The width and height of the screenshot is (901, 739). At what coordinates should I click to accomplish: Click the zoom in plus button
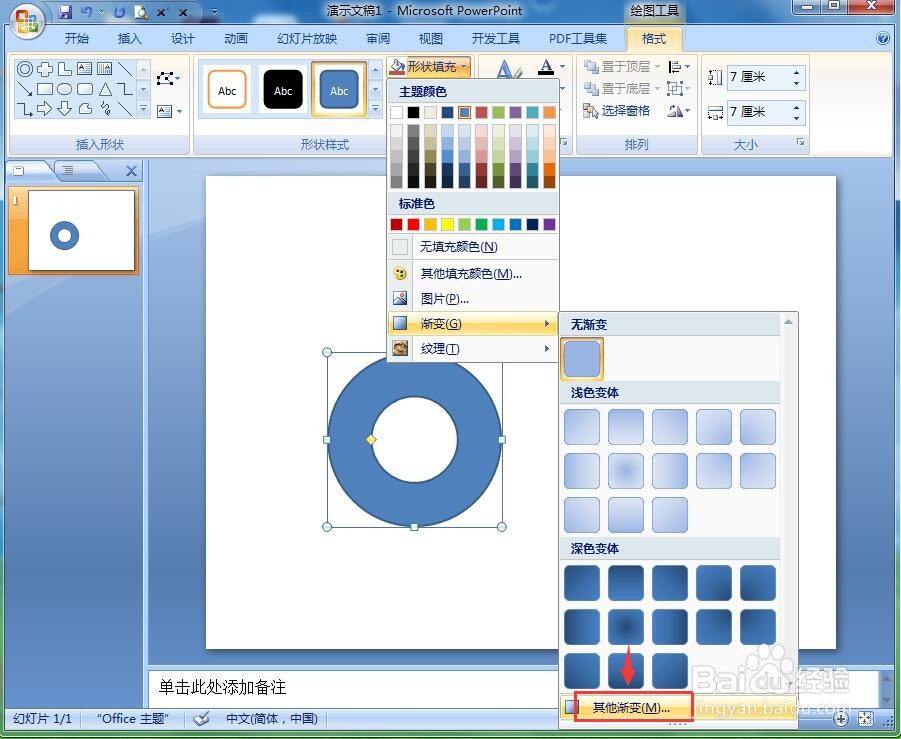(841, 718)
